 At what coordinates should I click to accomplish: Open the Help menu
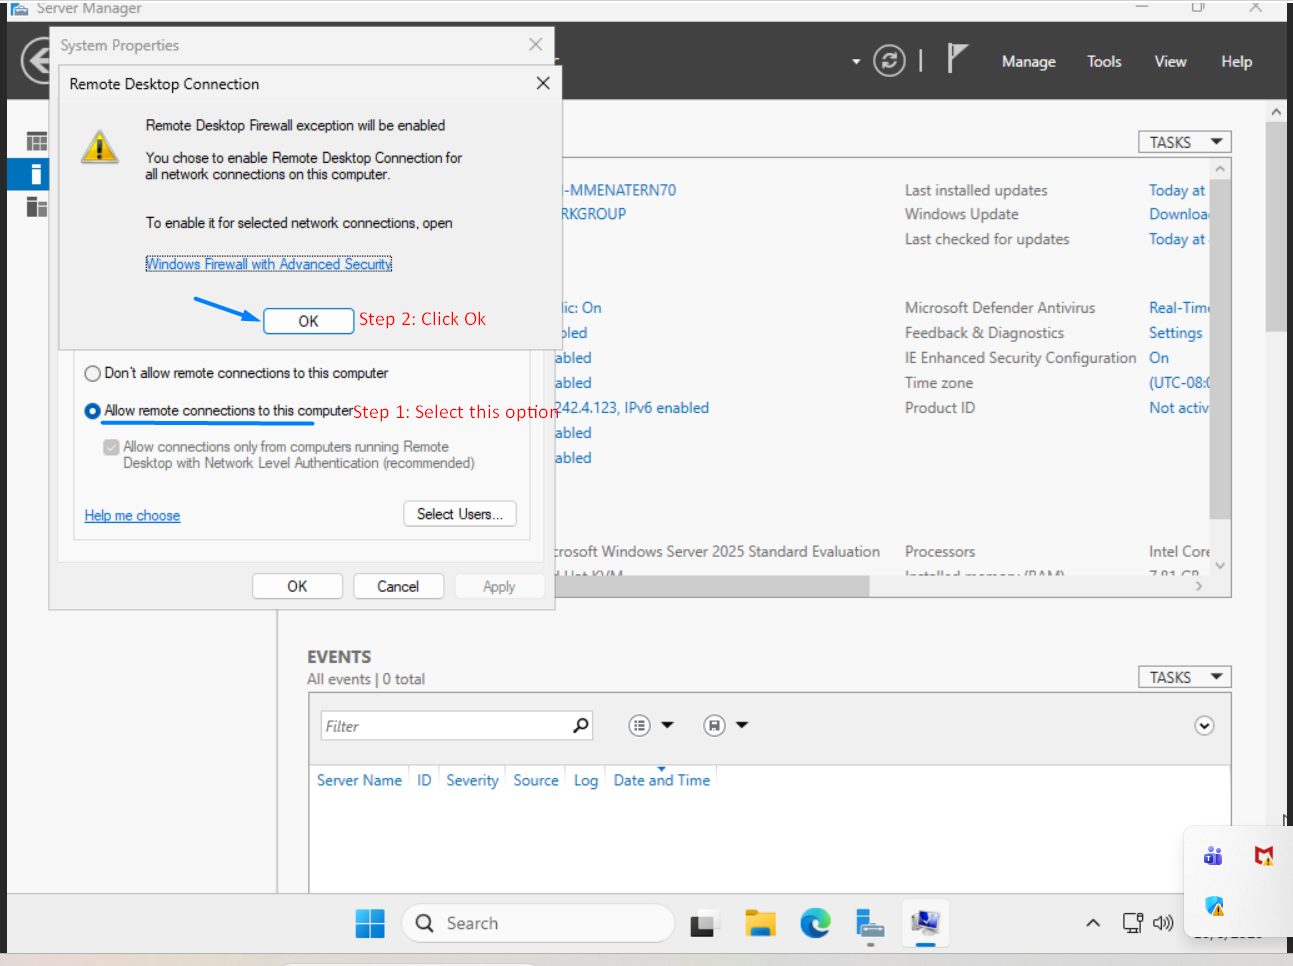[1236, 62]
